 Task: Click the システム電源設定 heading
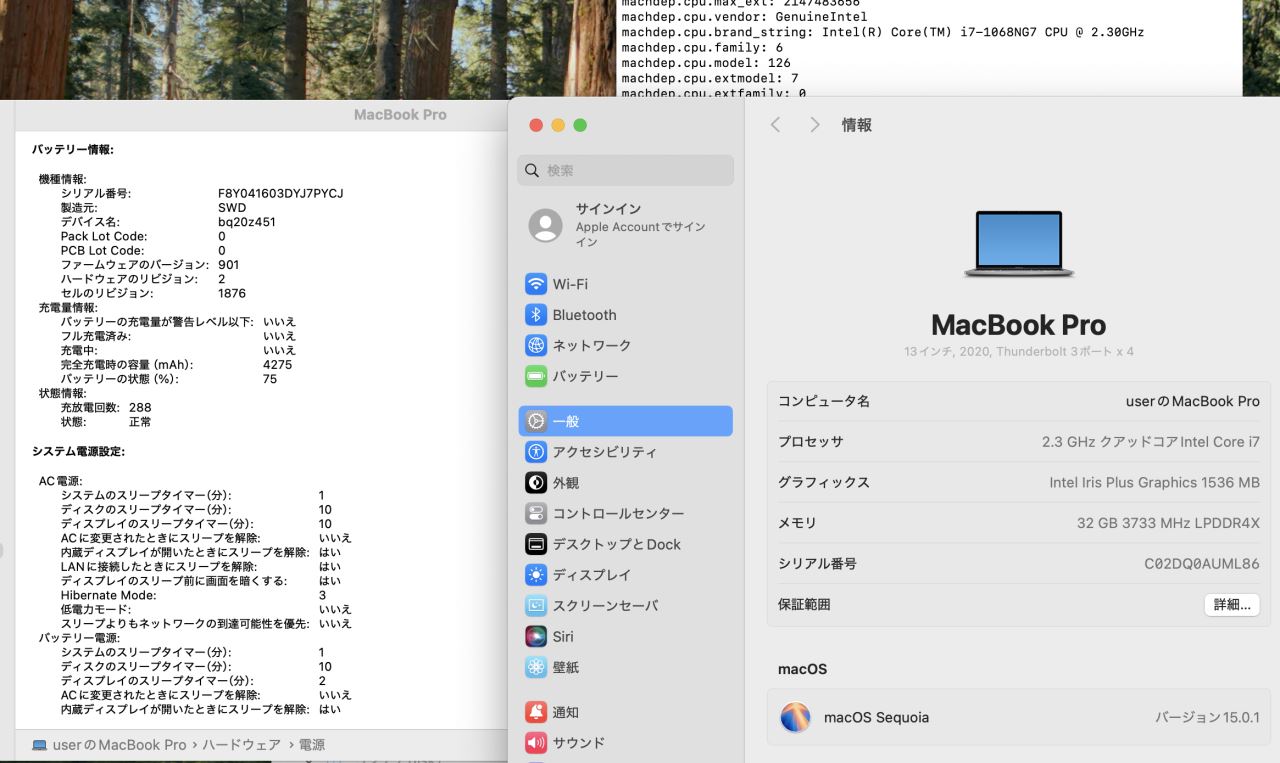tap(78, 452)
